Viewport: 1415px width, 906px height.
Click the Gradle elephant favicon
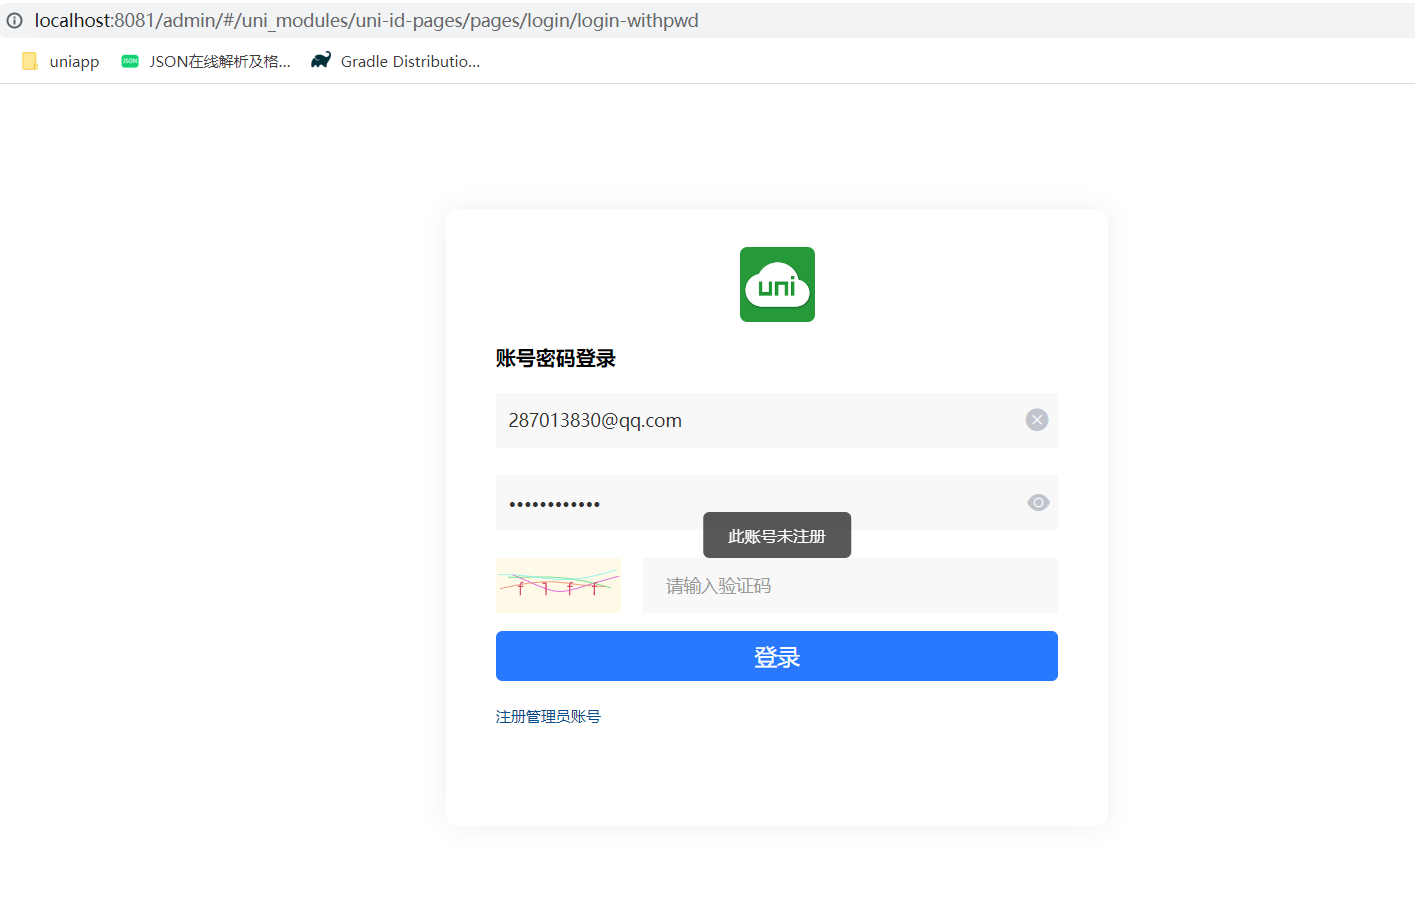click(x=321, y=61)
